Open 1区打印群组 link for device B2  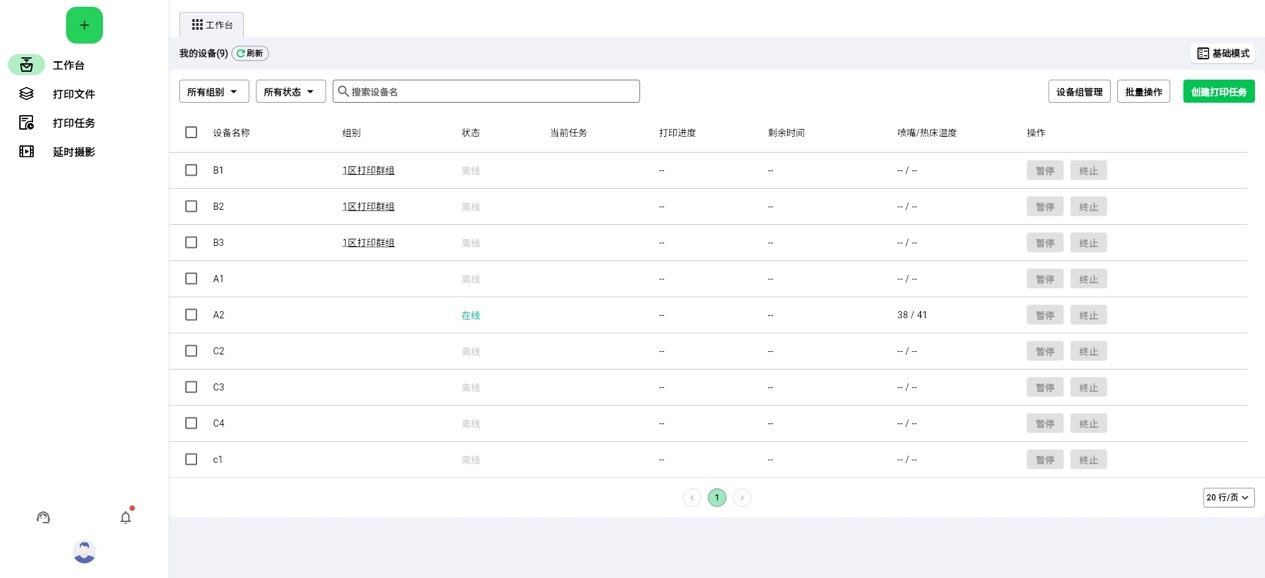(368, 207)
